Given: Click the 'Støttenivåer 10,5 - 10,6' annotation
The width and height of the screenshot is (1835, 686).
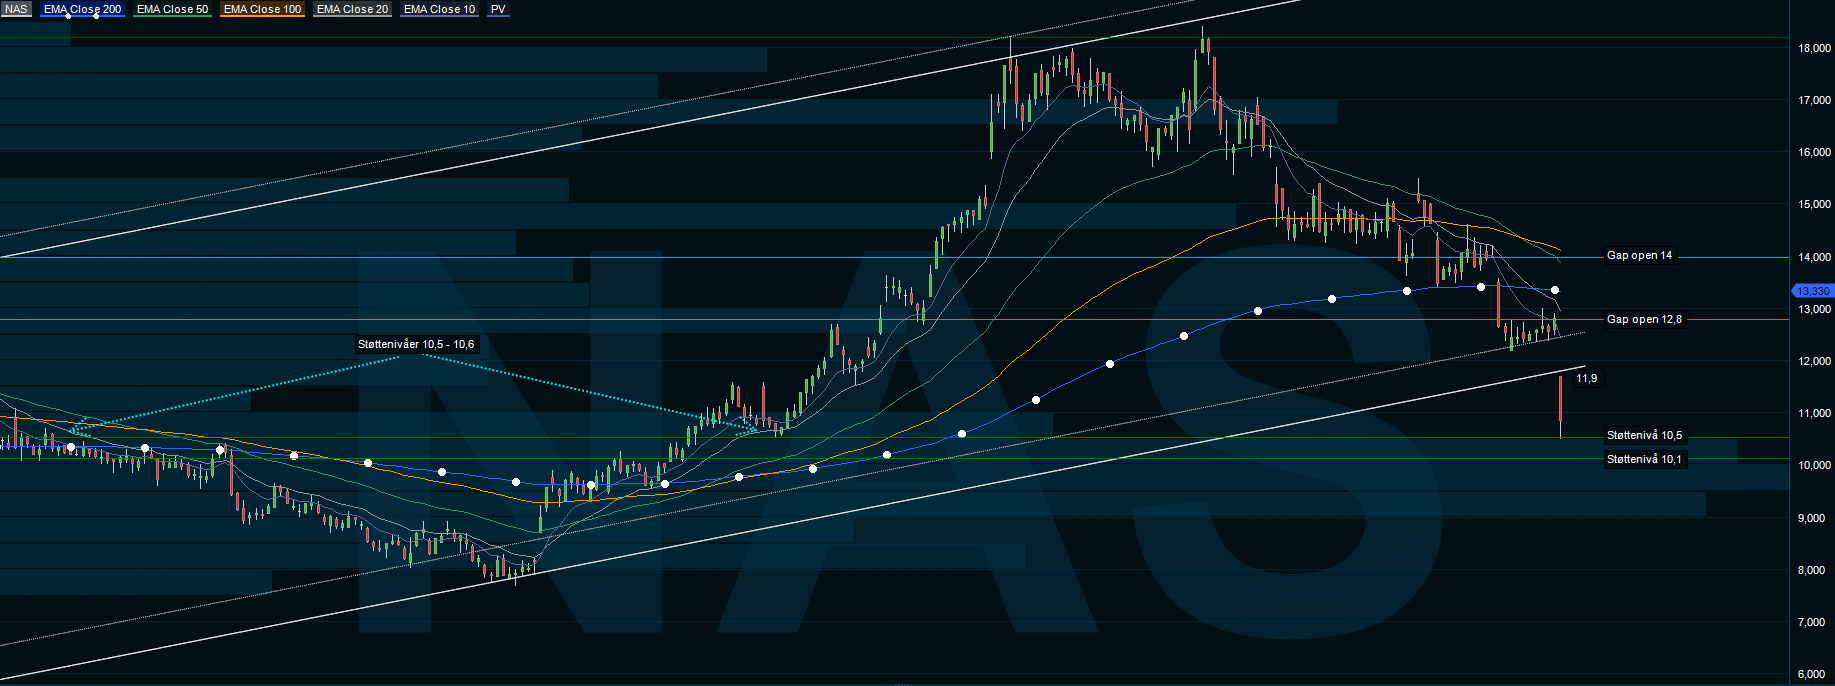Looking at the screenshot, I should point(416,344).
